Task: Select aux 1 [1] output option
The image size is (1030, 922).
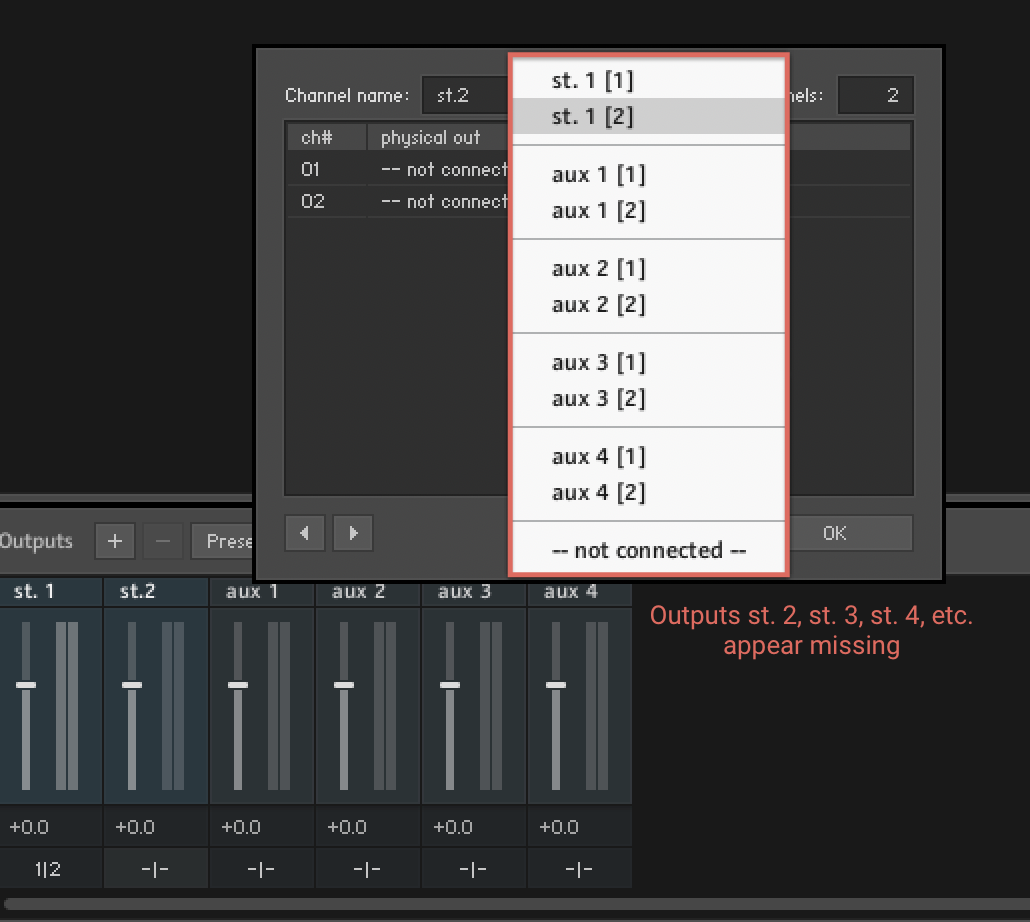Action: point(598,175)
